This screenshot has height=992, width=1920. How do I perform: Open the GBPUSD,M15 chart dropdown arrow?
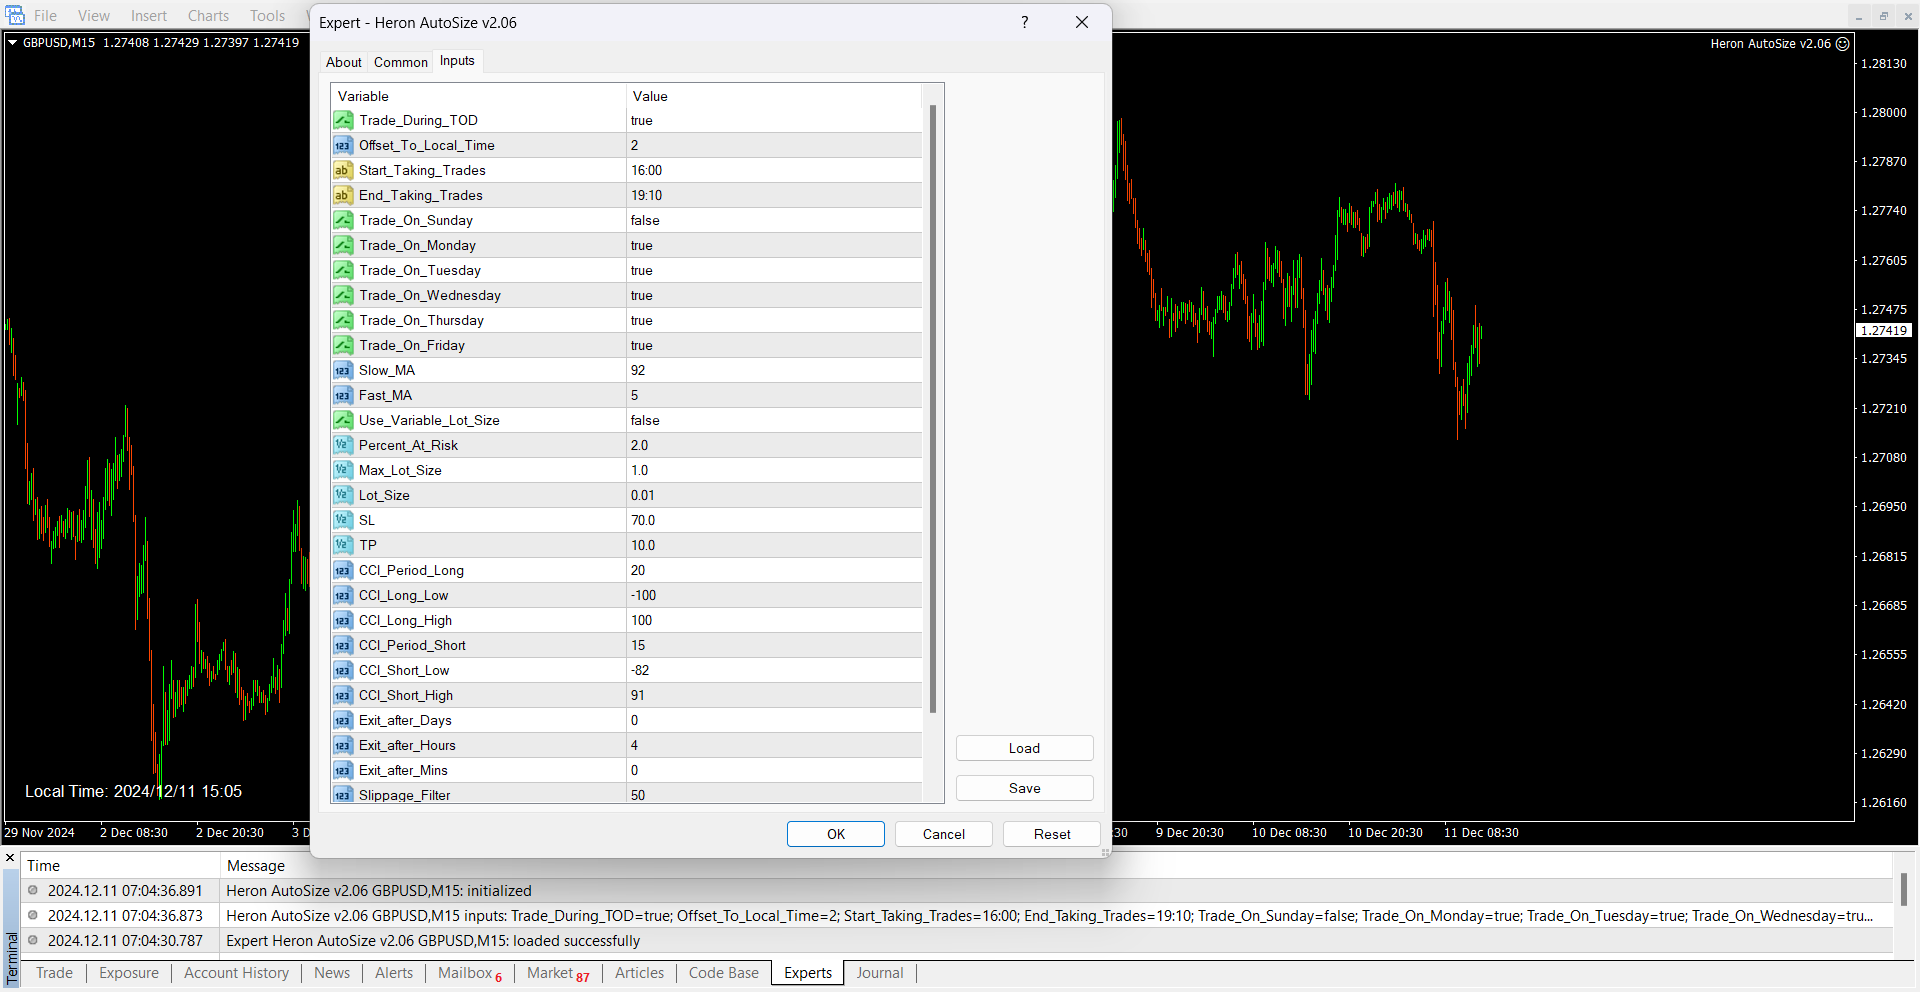[x=12, y=43]
